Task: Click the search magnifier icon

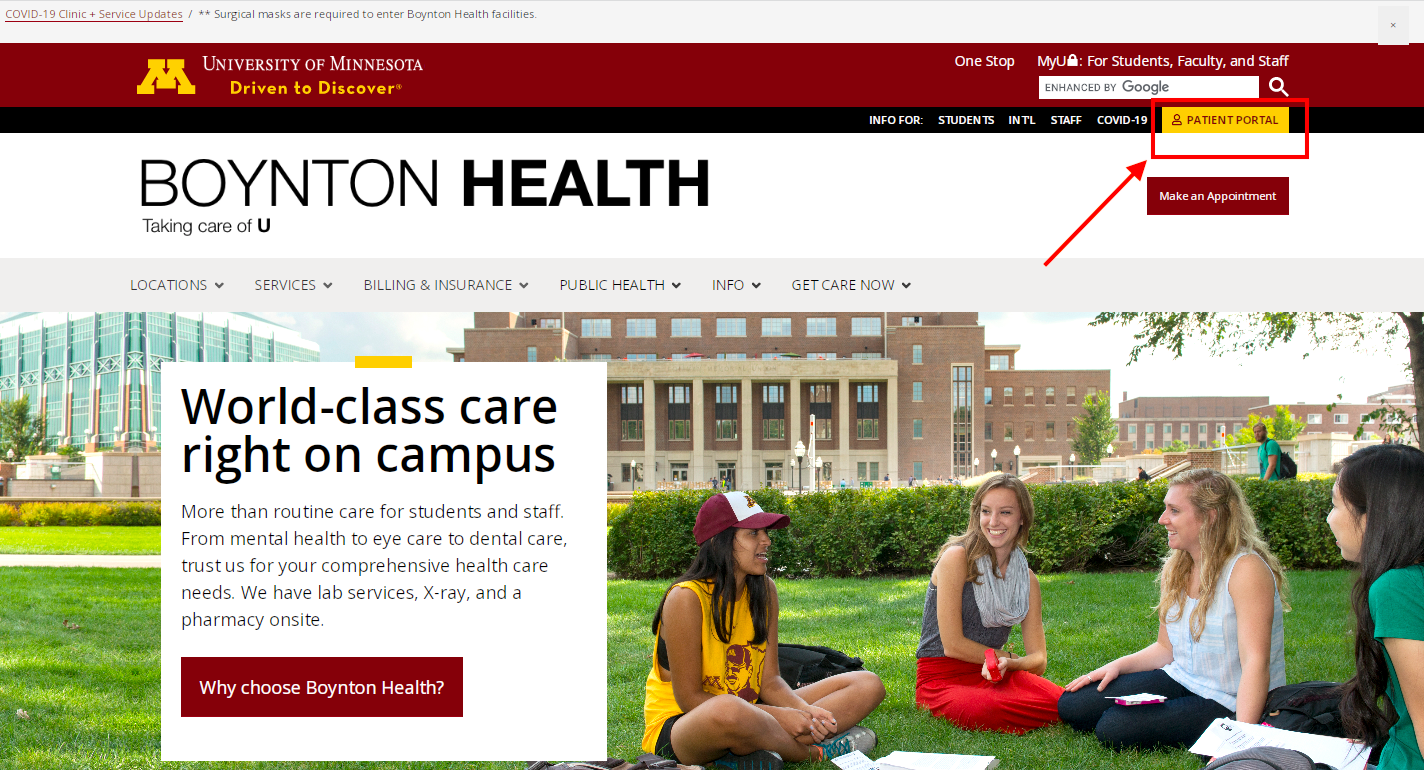Action: 1278,87
